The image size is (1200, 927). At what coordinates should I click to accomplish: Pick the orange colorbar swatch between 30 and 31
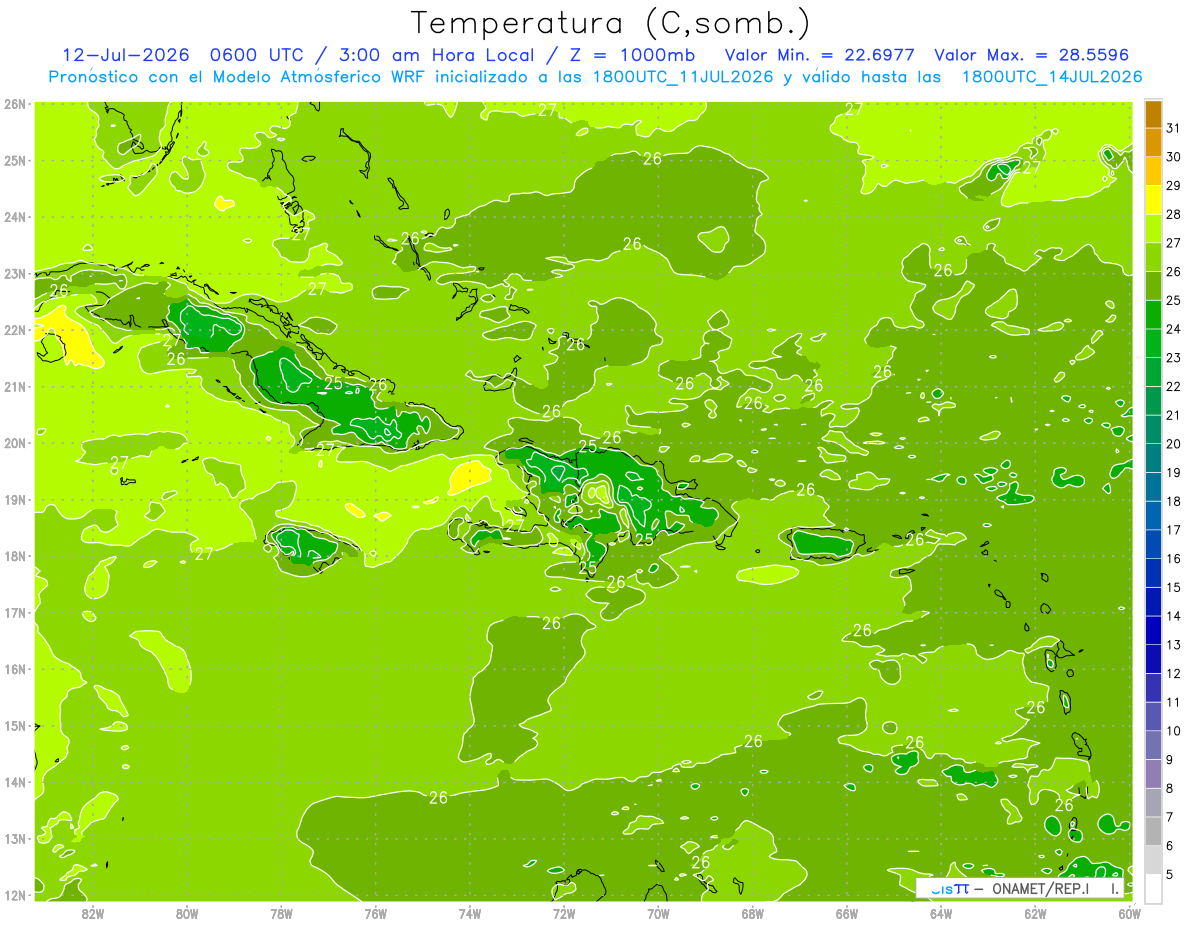(x=1153, y=143)
